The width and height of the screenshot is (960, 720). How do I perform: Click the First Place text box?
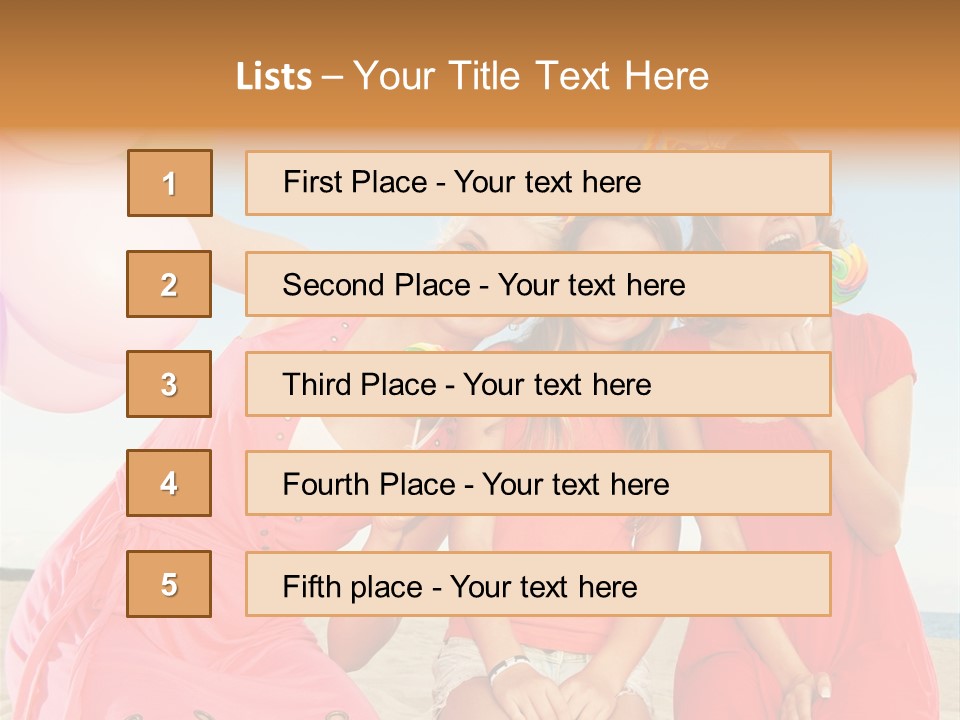tap(538, 183)
